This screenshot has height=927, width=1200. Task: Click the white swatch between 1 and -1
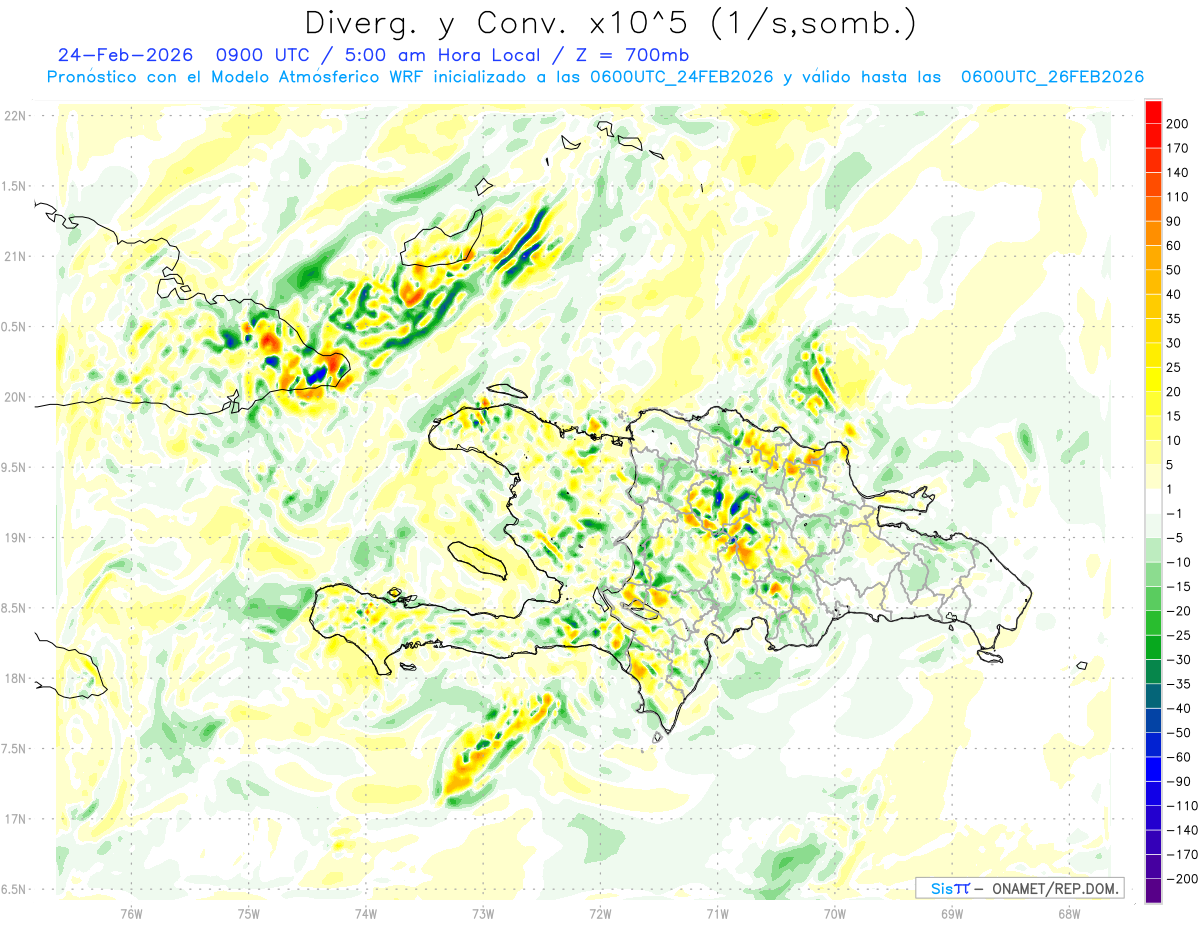(1153, 501)
